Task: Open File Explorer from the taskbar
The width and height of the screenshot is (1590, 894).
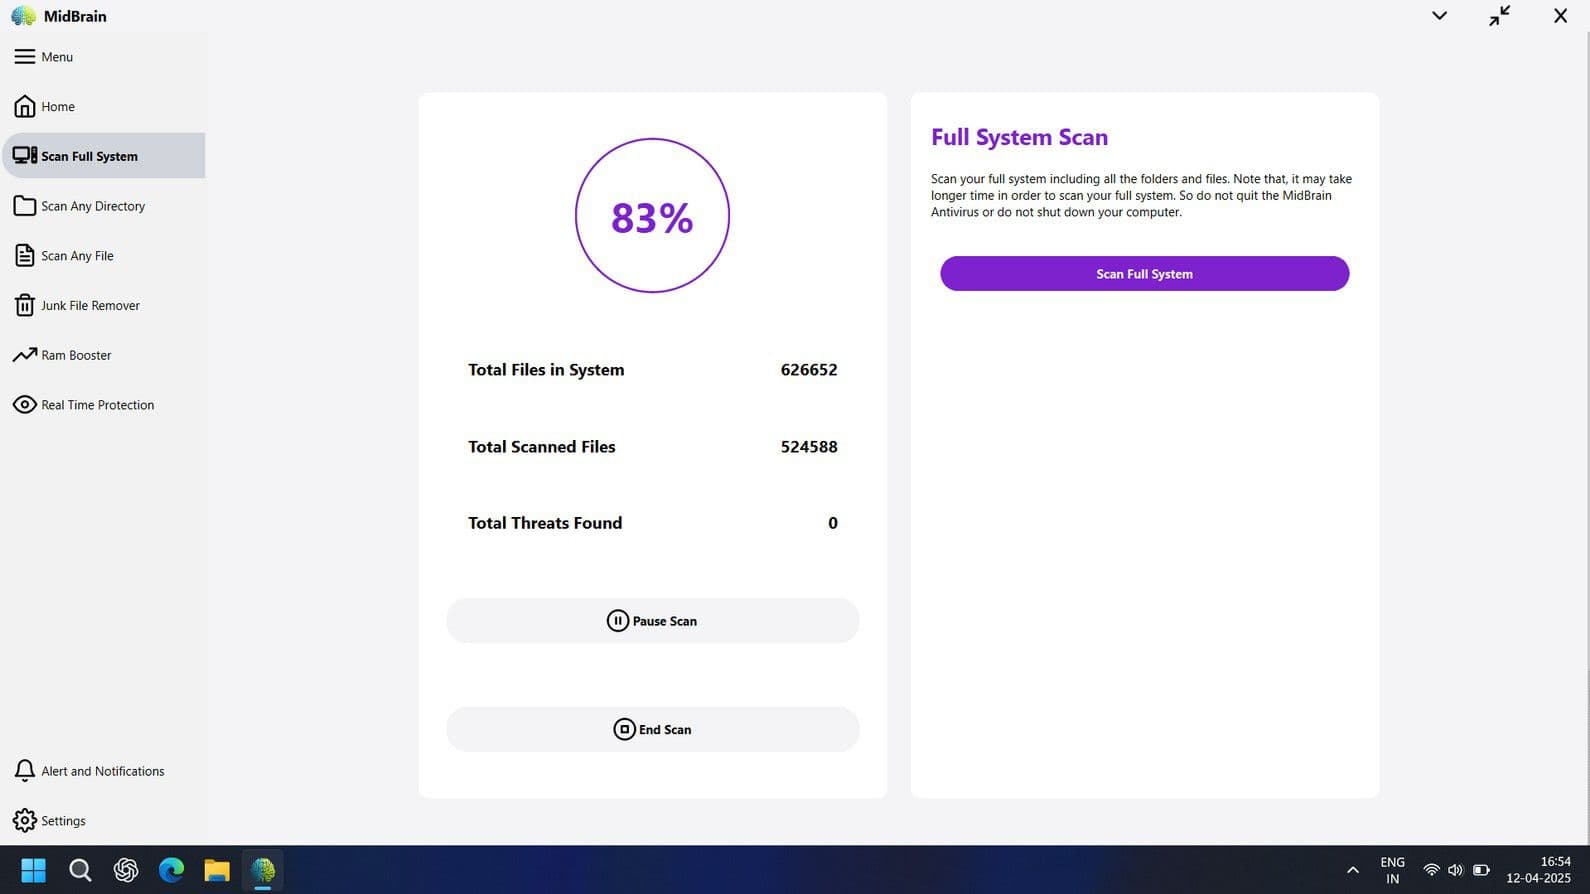Action: click(217, 870)
